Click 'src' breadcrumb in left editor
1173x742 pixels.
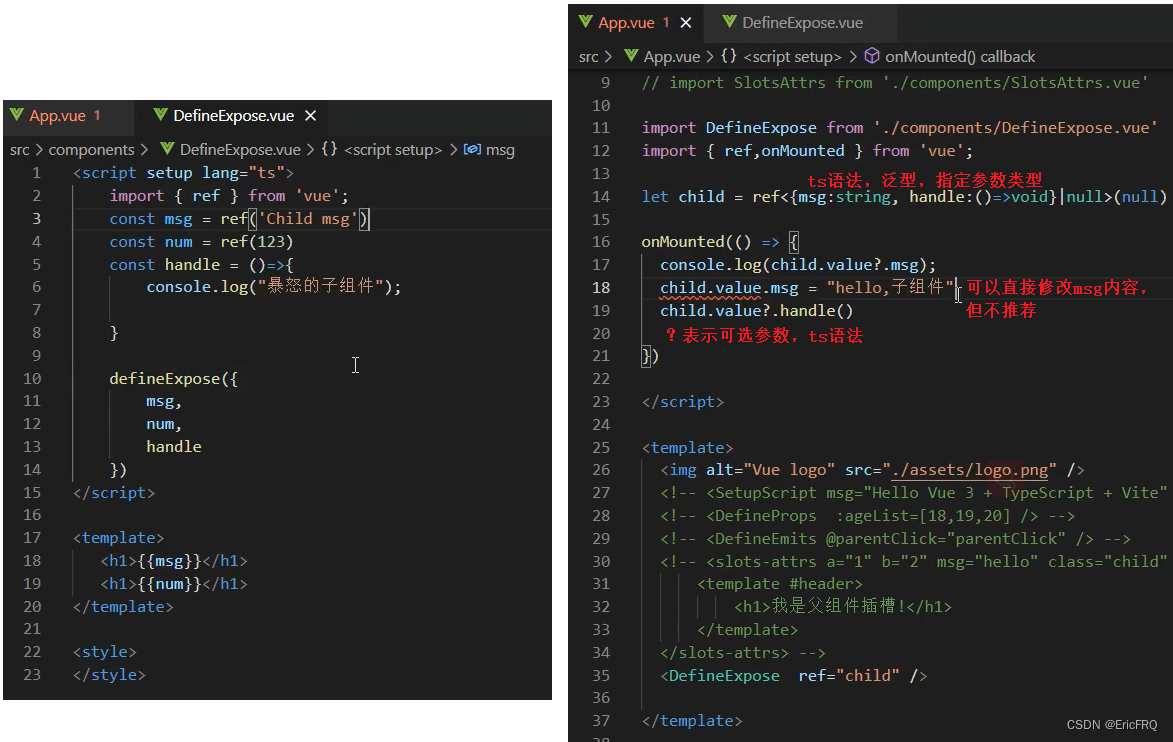(19, 150)
